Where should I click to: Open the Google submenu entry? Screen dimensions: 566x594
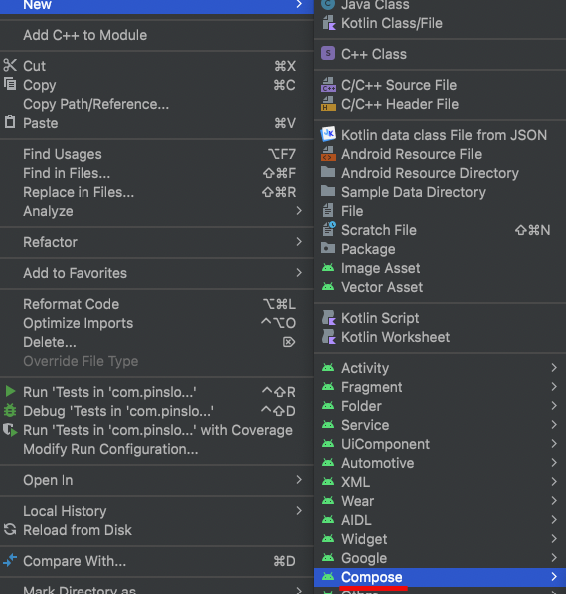pos(440,558)
